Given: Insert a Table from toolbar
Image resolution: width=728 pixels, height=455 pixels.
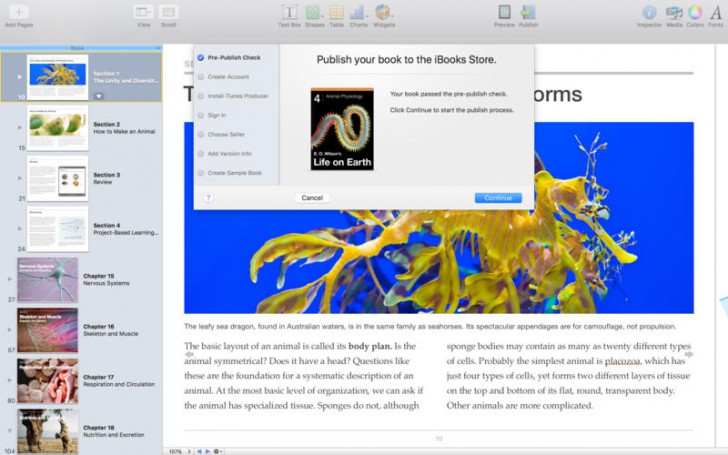Looking at the screenshot, I should (337, 12).
